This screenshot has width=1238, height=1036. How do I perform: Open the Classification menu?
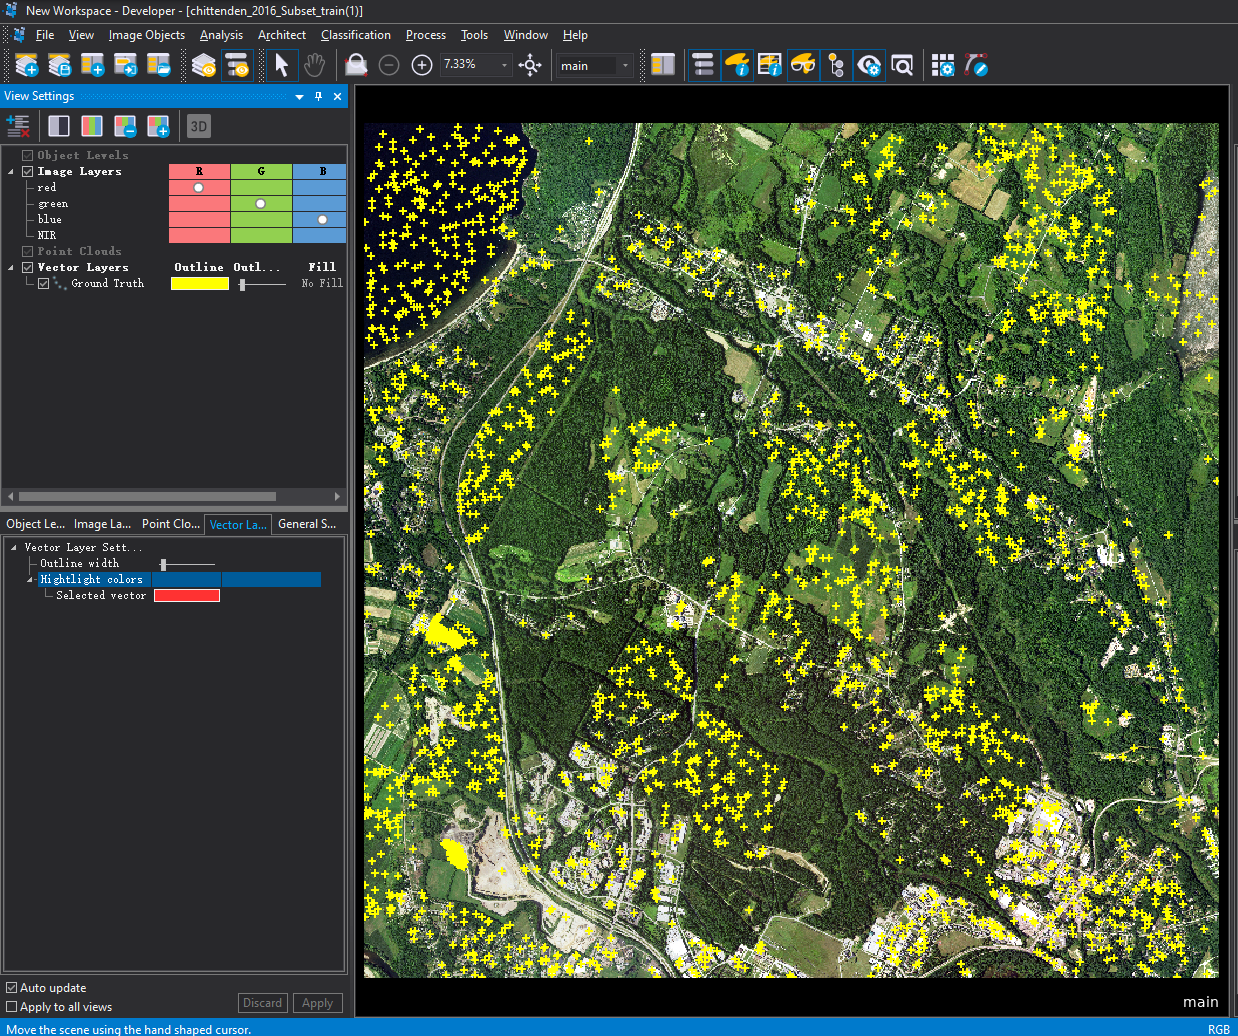[x=355, y=35]
